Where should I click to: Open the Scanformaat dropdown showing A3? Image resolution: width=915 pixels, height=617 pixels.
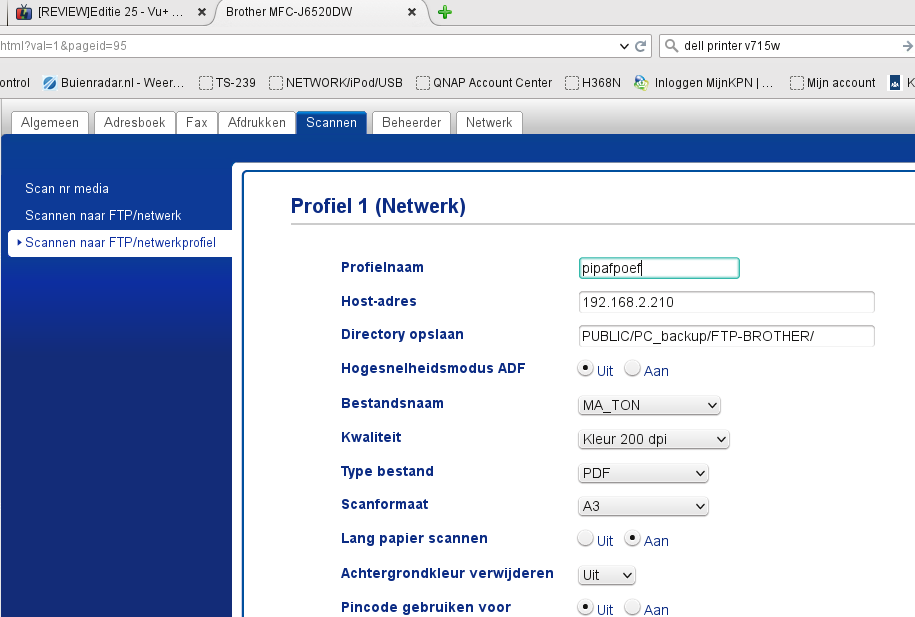point(643,506)
